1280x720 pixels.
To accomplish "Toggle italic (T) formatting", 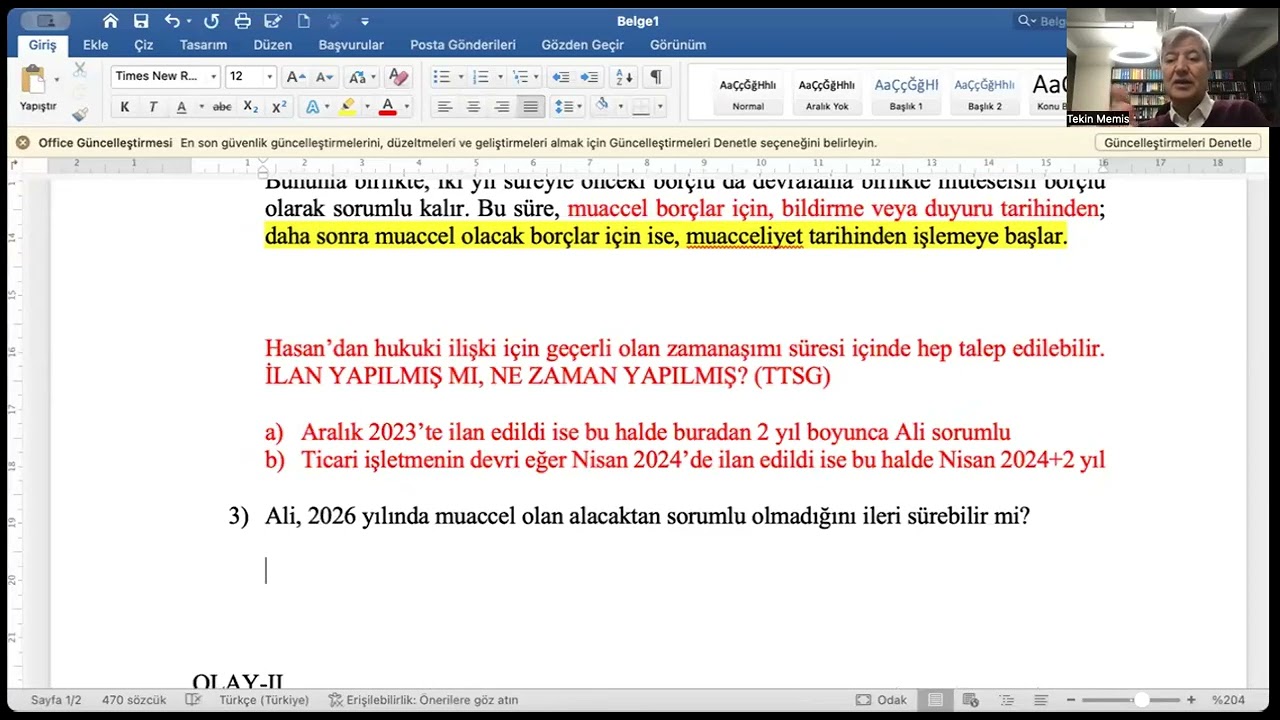I will [153, 107].
